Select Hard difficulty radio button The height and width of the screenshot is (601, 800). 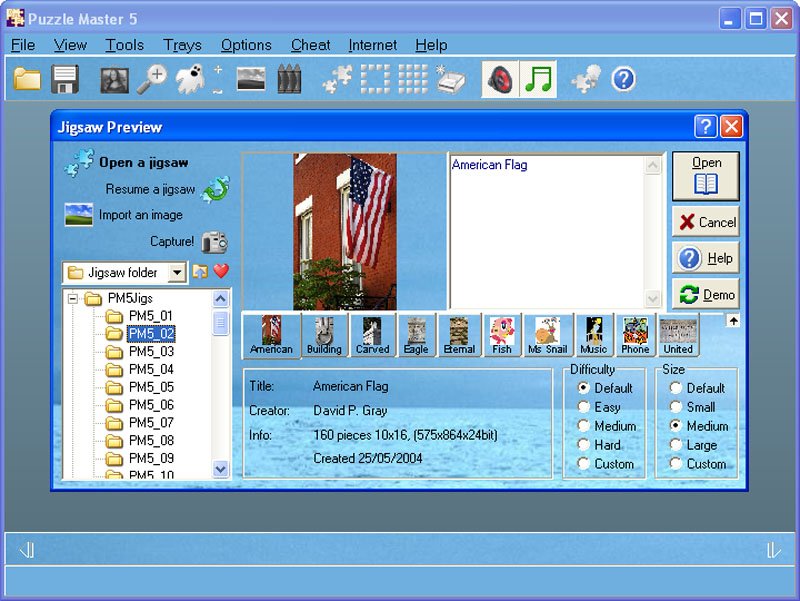point(584,445)
